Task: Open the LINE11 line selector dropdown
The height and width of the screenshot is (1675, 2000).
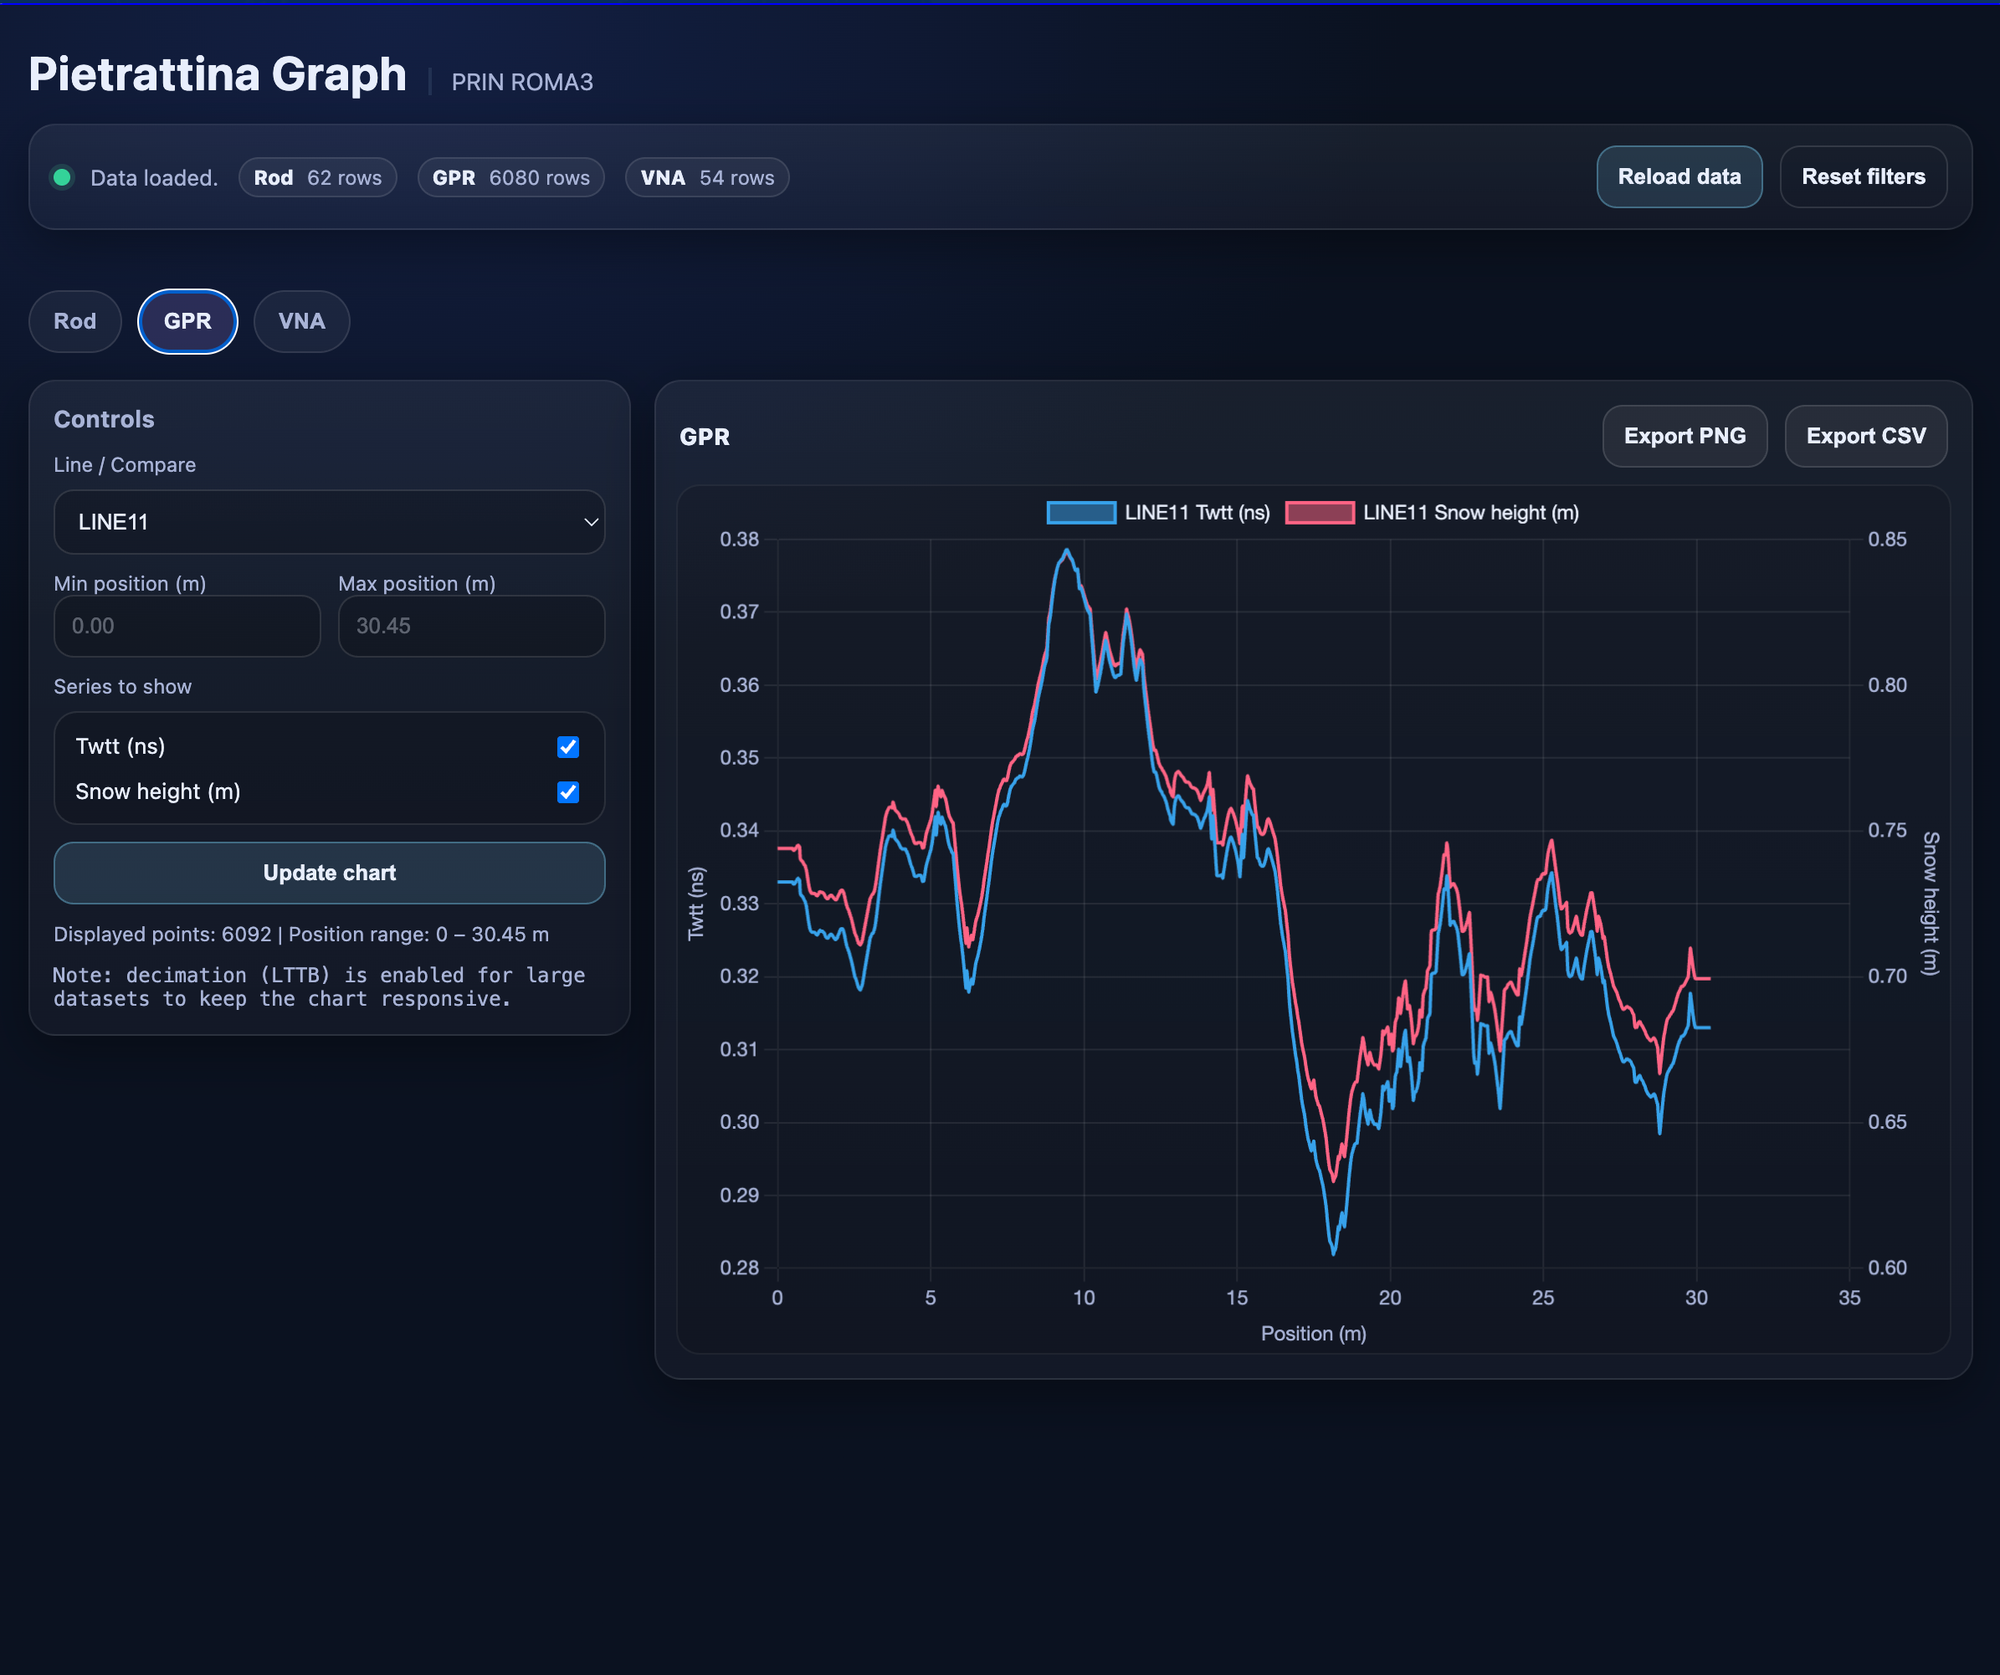Action: (x=329, y=522)
